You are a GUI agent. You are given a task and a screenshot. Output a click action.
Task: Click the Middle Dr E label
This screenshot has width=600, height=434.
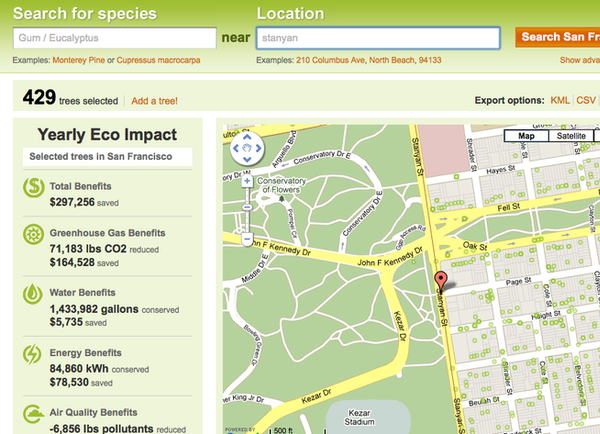click(x=256, y=269)
